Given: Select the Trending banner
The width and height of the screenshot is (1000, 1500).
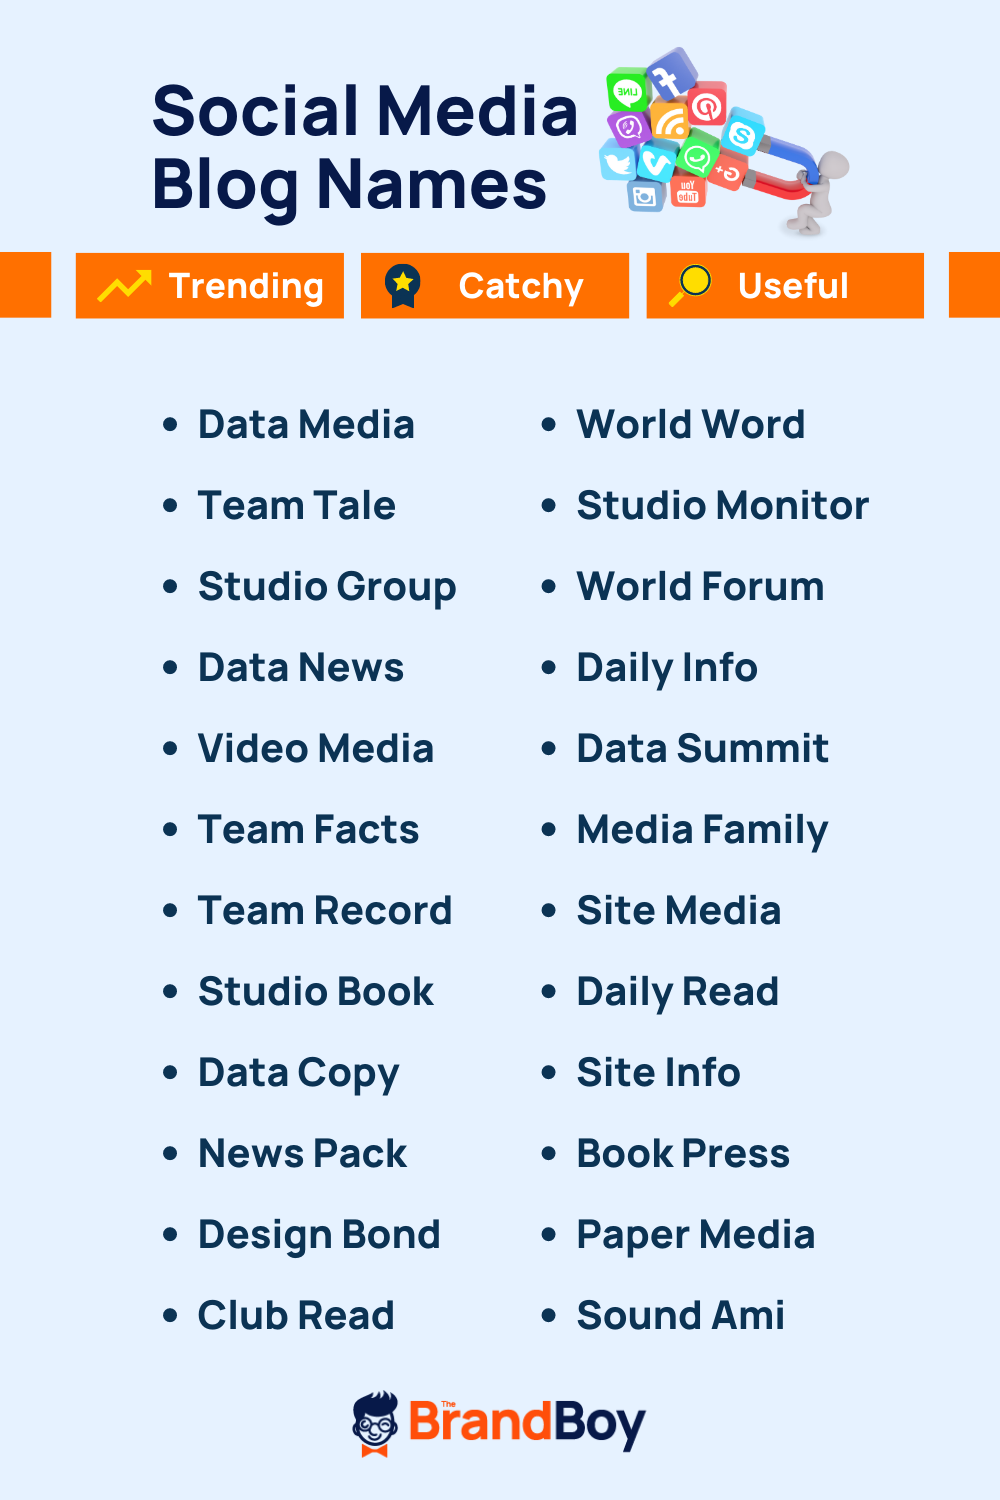Looking at the screenshot, I should pyautogui.click(x=210, y=286).
